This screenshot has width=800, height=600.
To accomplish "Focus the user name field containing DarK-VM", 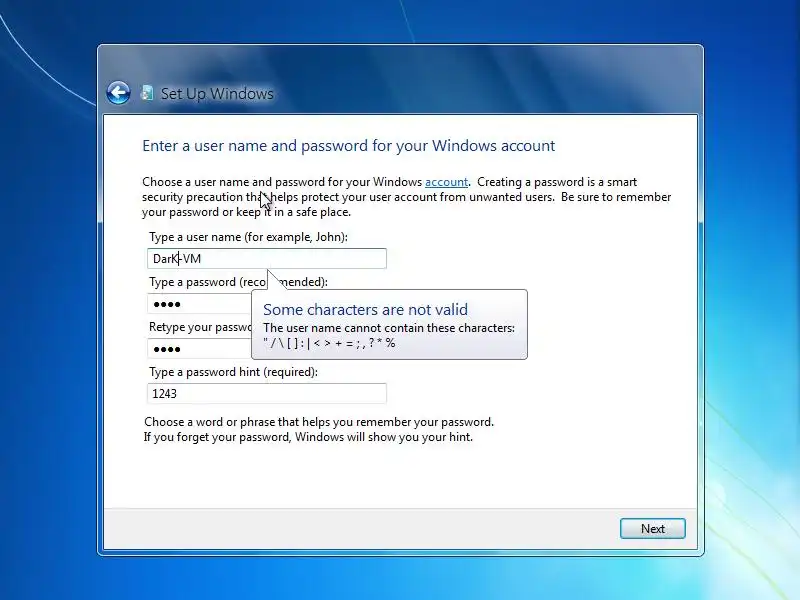I will click(267, 259).
